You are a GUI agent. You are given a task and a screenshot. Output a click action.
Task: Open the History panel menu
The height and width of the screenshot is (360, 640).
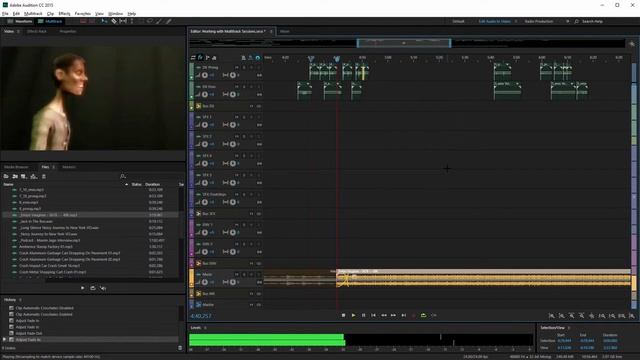click(20, 300)
